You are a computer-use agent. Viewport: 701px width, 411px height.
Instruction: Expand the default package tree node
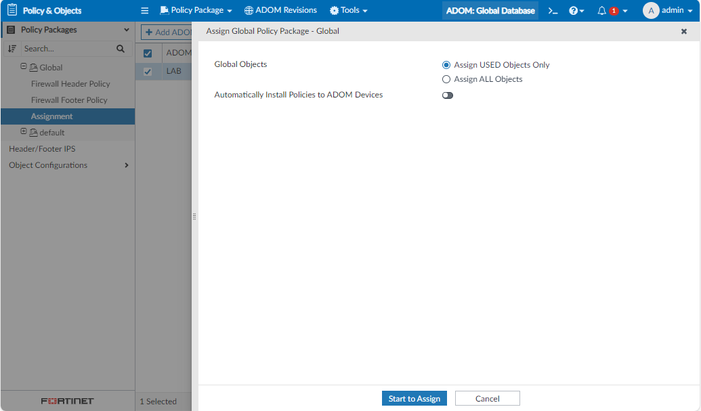point(23,131)
